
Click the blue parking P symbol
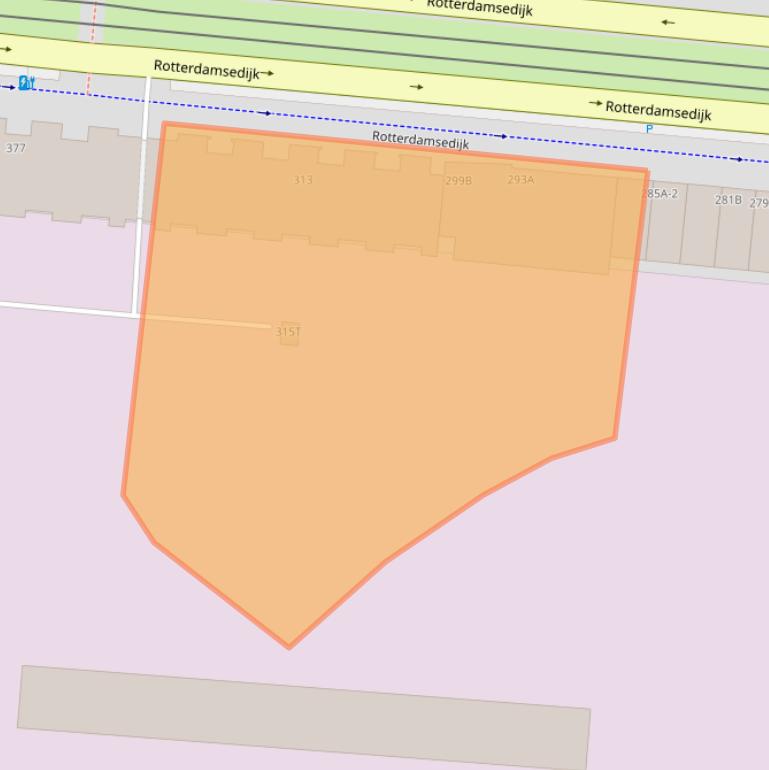649,129
